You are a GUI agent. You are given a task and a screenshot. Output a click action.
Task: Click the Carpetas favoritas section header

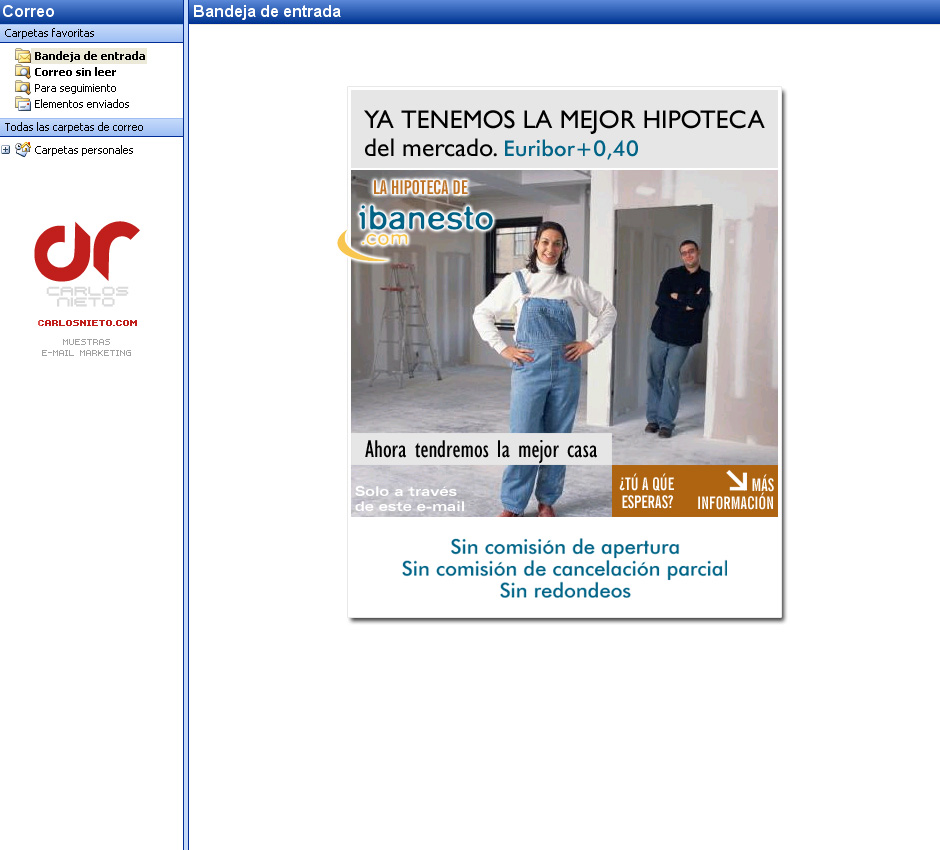click(92, 33)
